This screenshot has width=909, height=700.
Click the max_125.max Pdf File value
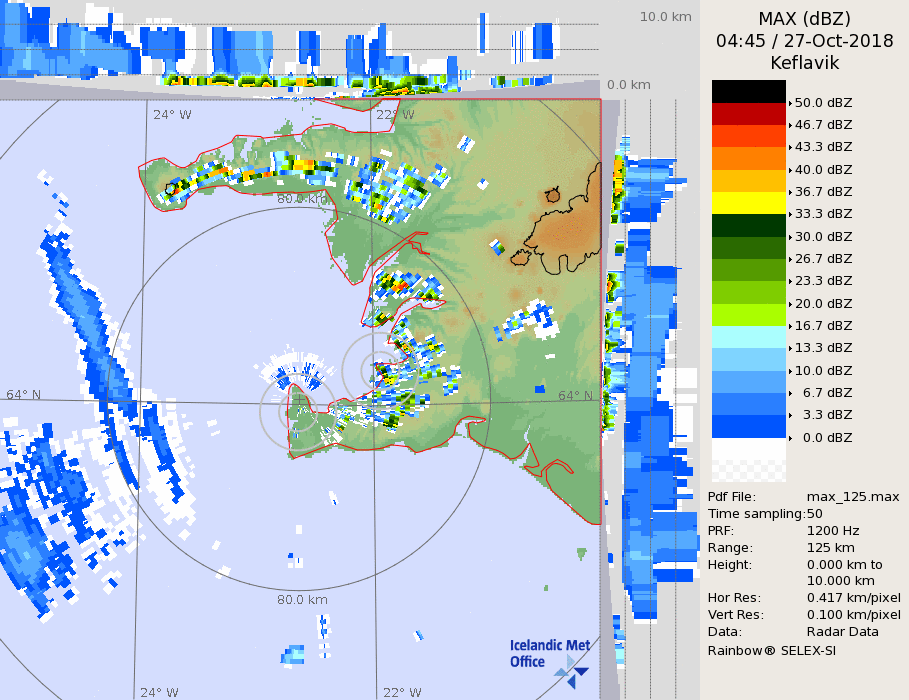click(x=853, y=497)
